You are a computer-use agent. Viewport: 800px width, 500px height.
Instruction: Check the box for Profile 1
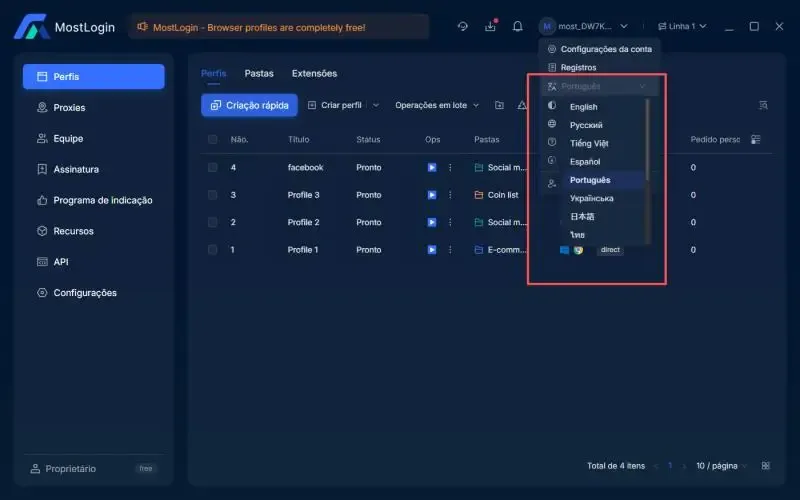click(x=213, y=249)
